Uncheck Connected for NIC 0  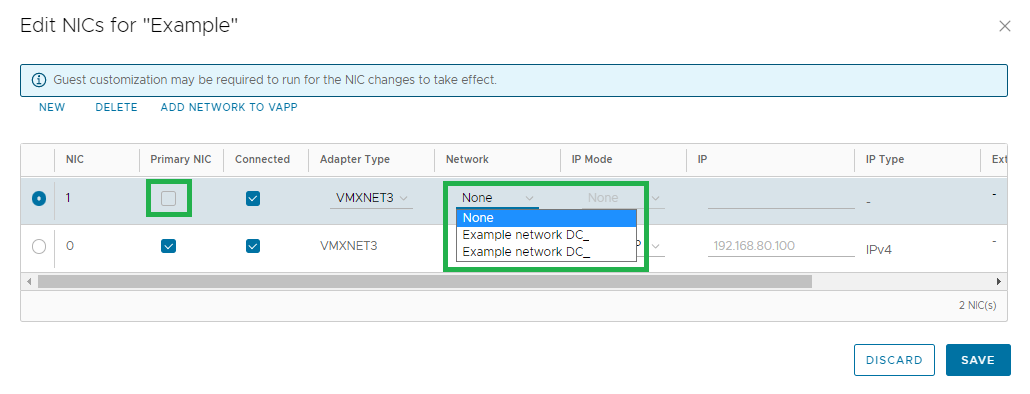click(253, 246)
